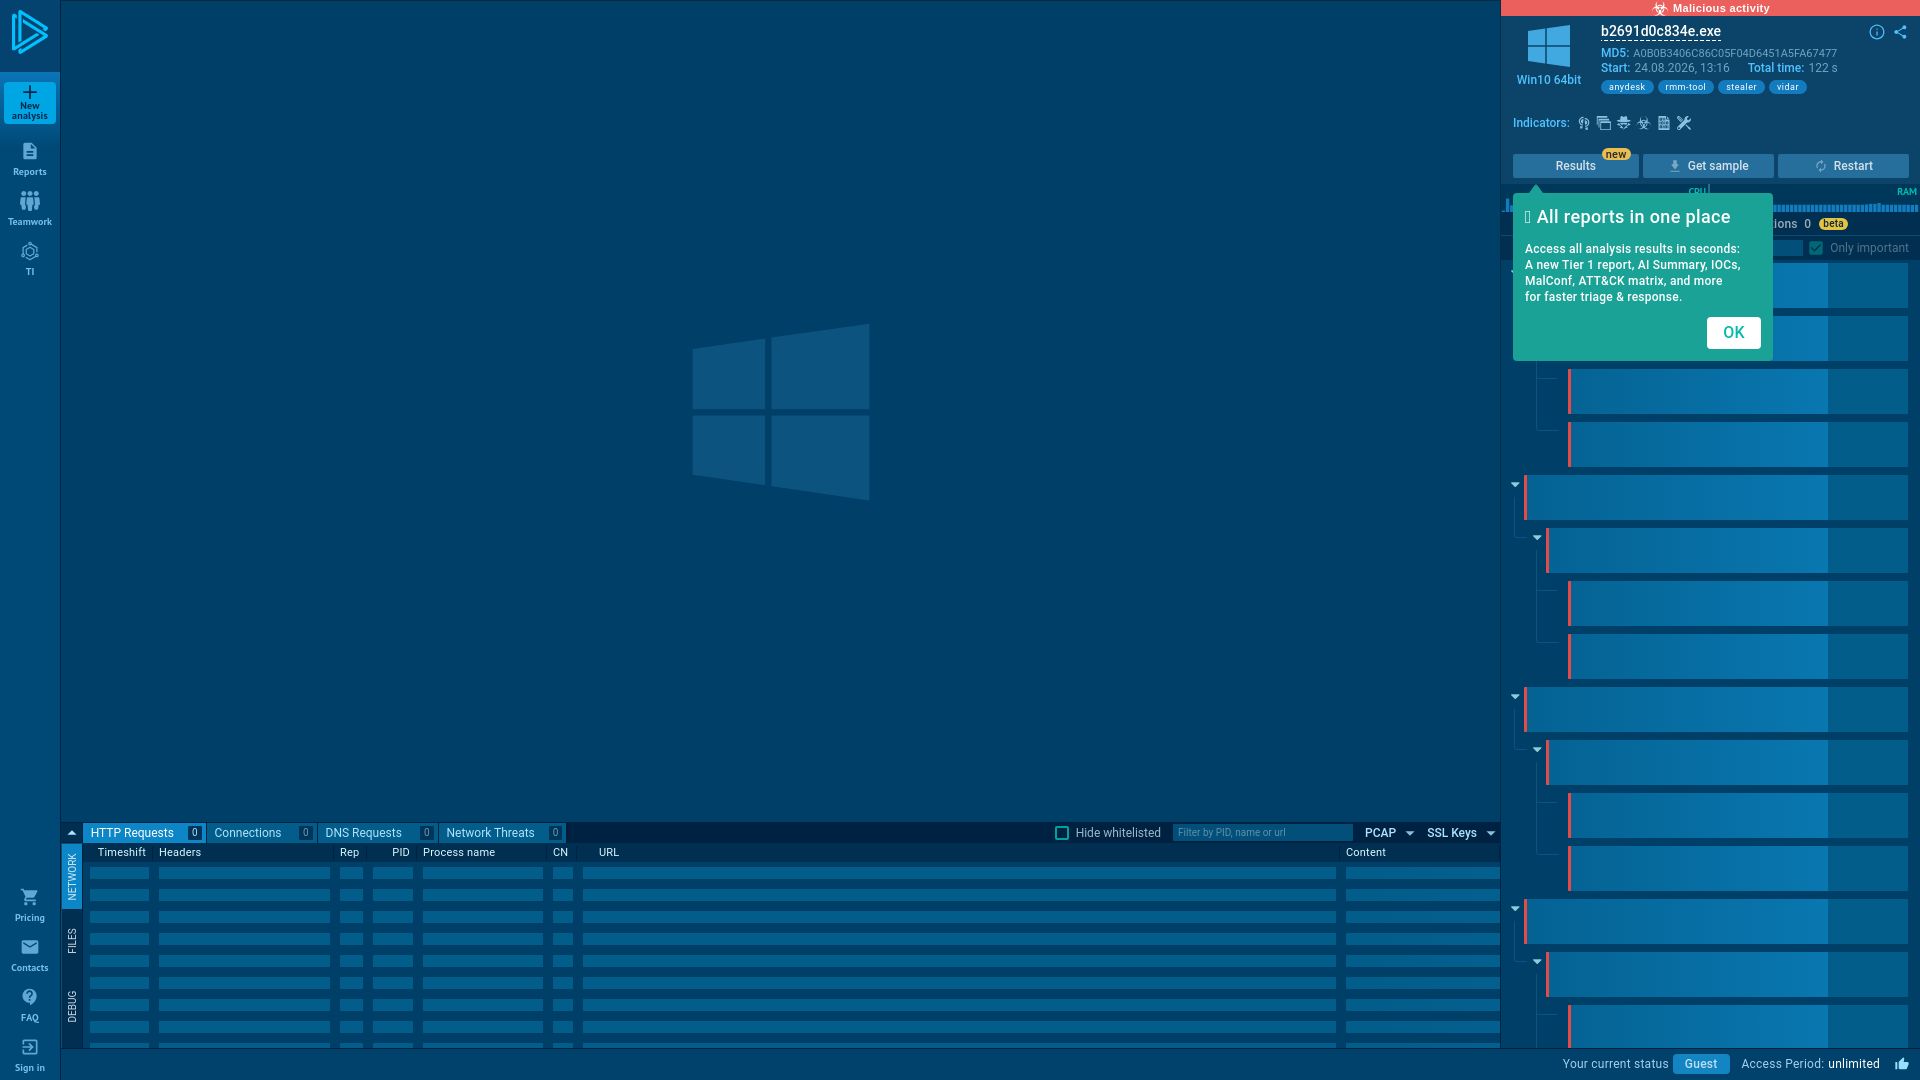
Task: Click the Process name column header
Action: click(459, 853)
